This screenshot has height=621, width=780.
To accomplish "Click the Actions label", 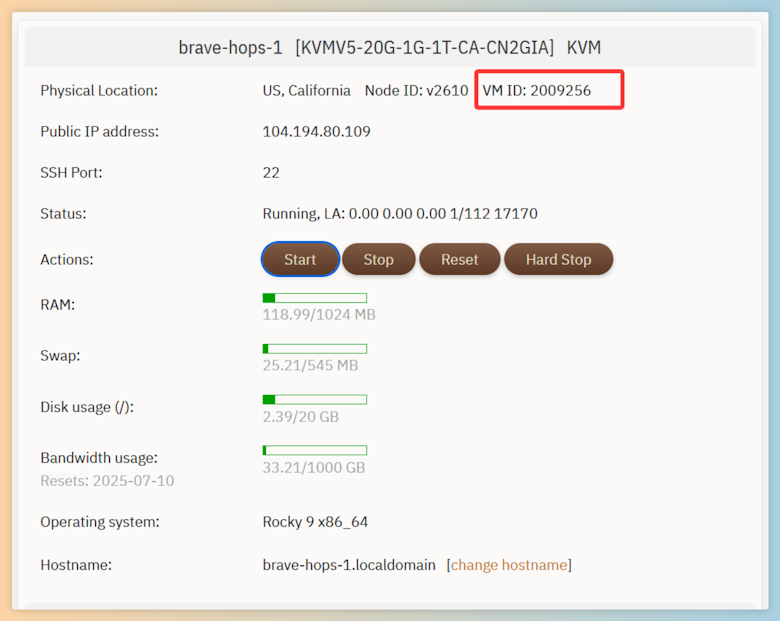I will click(x=67, y=259).
